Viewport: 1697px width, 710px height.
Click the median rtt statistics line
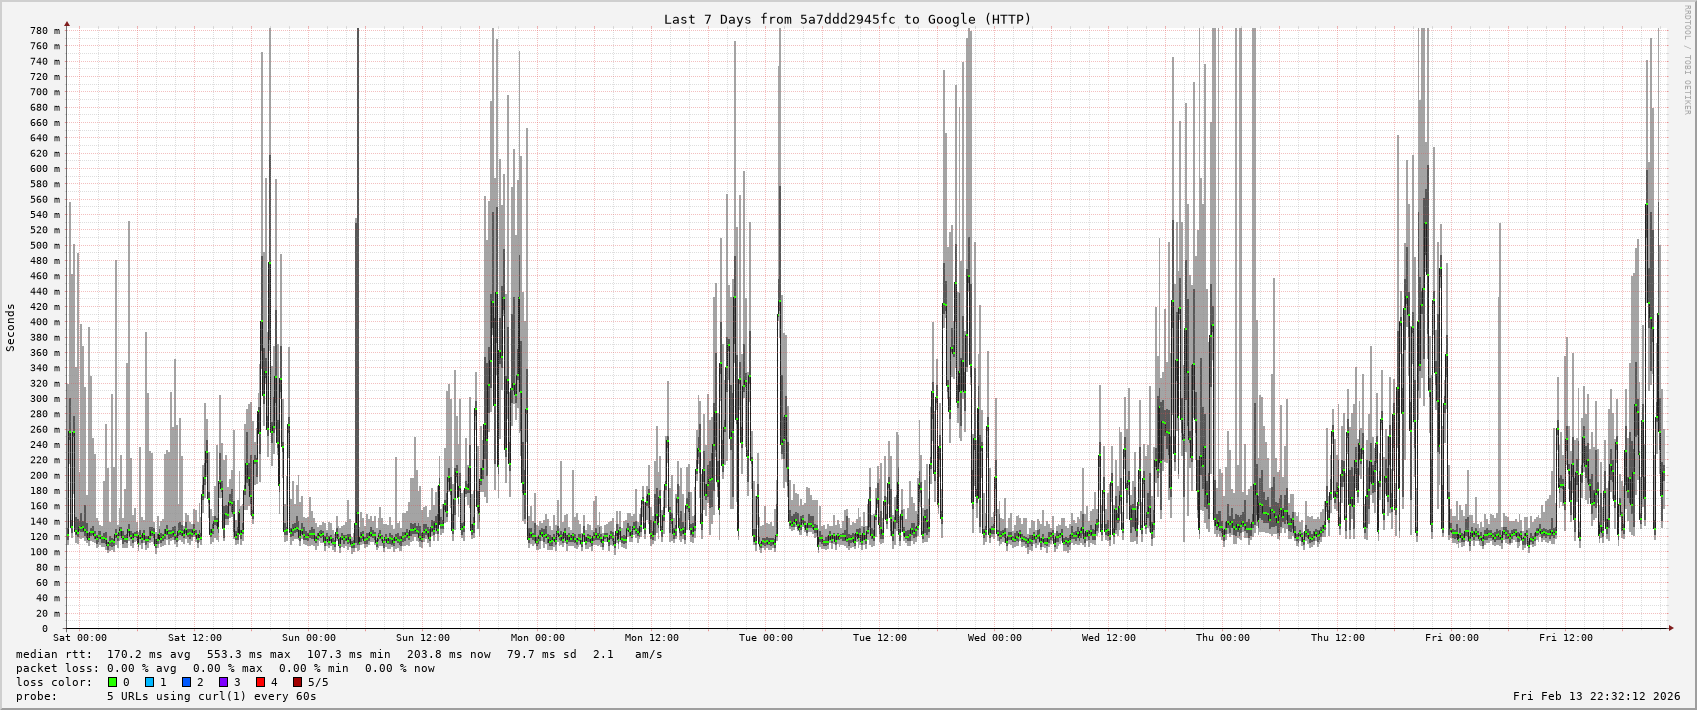[339, 655]
